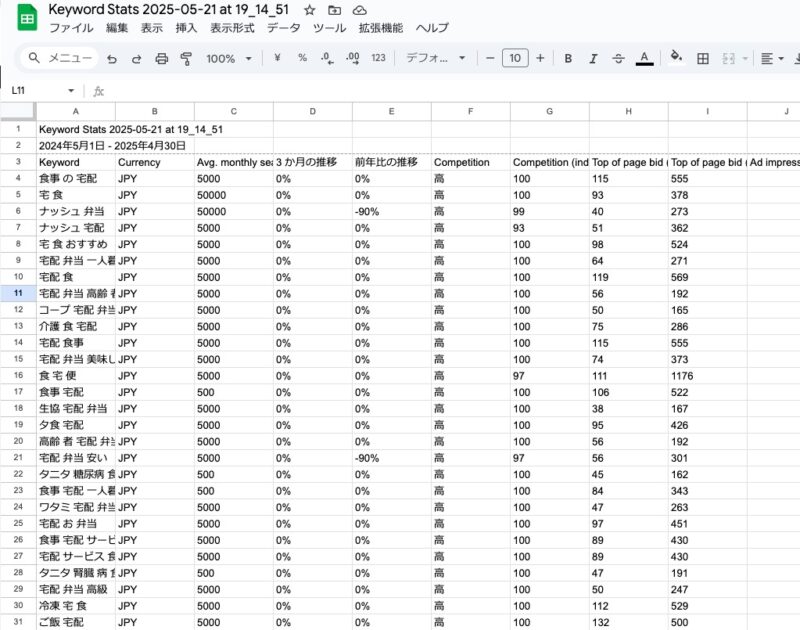The height and width of the screenshot is (630, 800).
Task: Select row 11 header
Action: click(x=18, y=293)
